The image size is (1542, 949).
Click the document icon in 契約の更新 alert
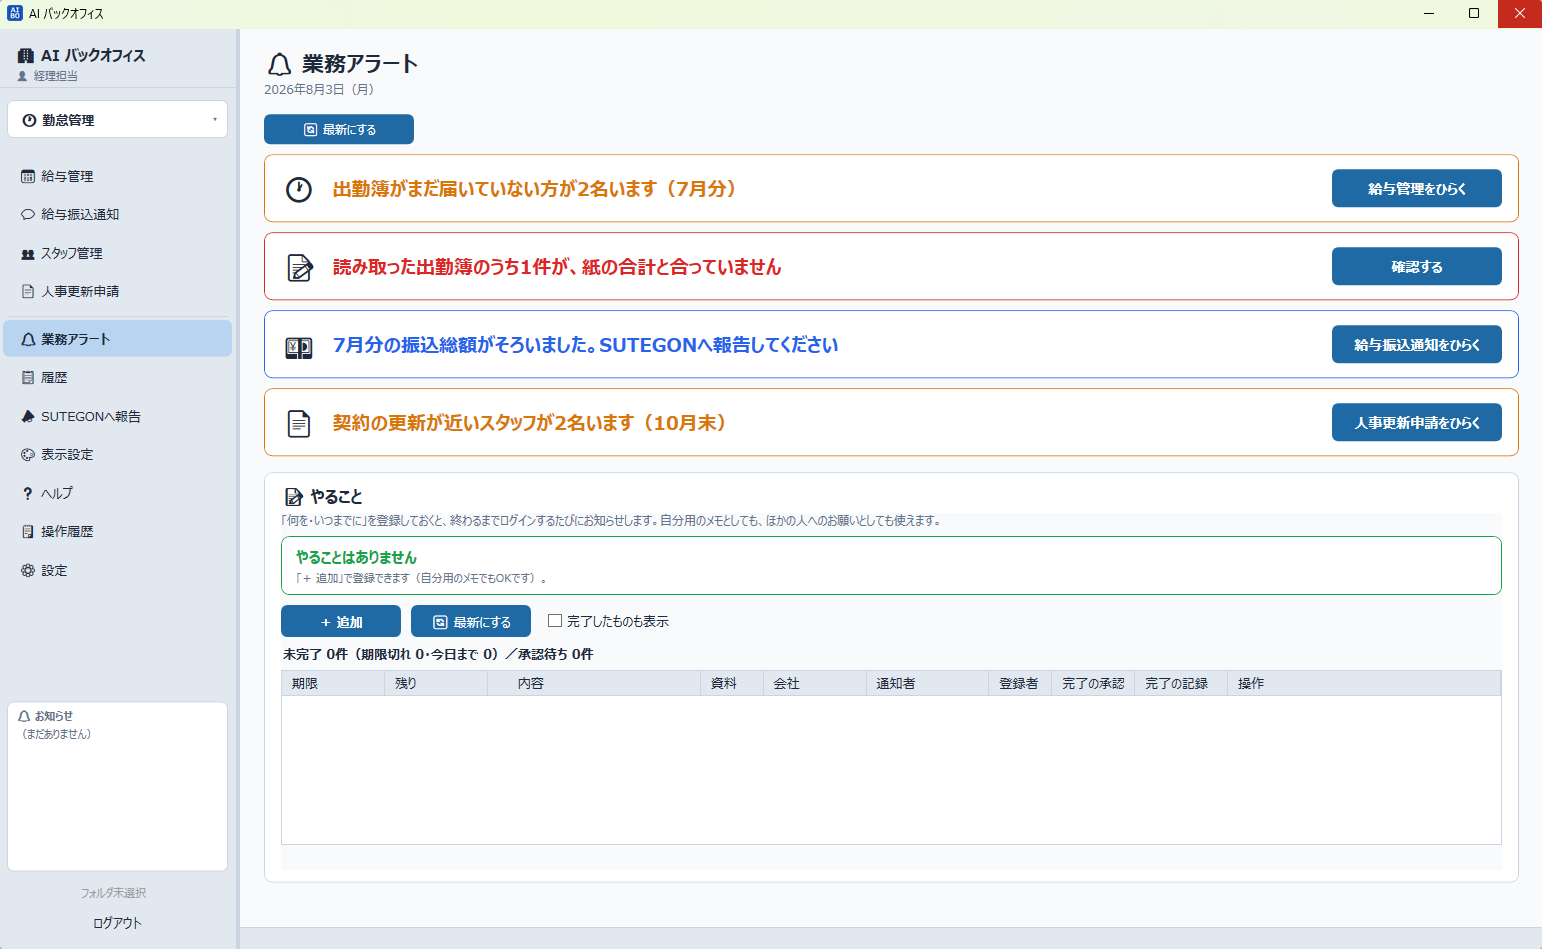pyautogui.click(x=299, y=423)
